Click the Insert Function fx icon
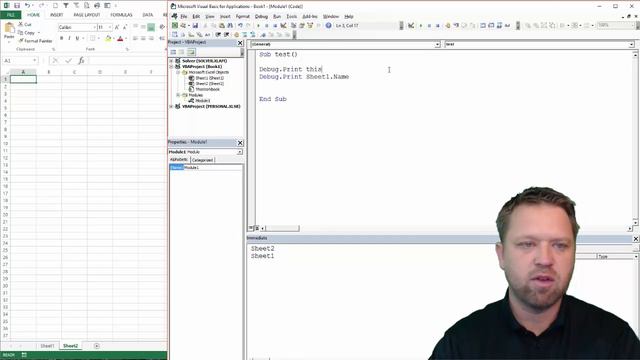 coord(81,60)
